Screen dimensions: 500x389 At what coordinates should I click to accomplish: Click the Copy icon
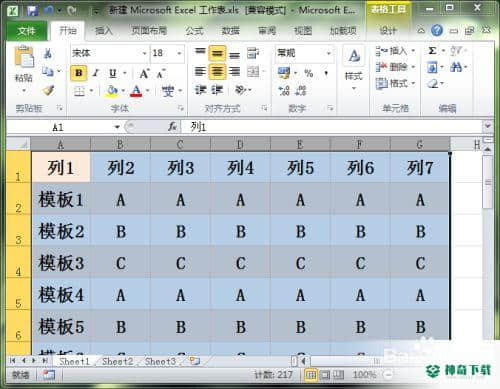coord(48,71)
